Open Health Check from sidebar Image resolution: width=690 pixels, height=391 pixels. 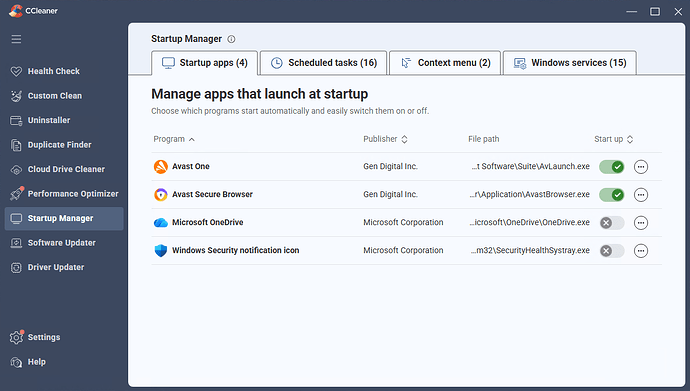coord(54,71)
